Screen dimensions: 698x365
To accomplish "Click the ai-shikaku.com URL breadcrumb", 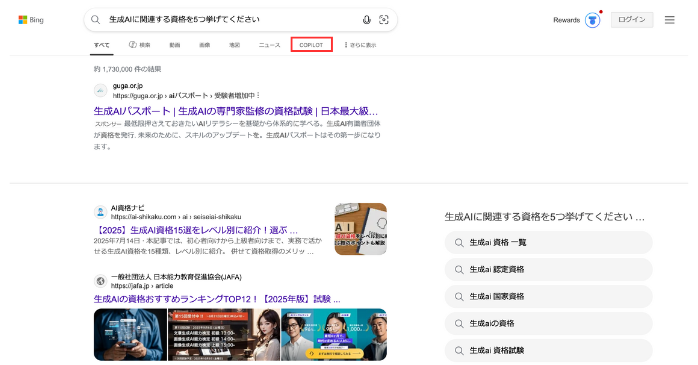I will tap(176, 217).
